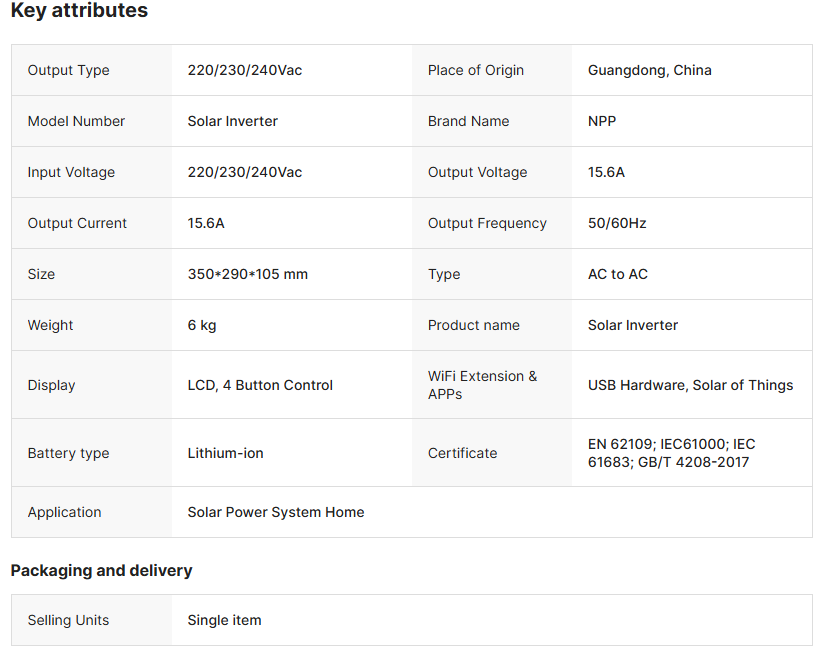Select the Lithium-ion battery type value
Screen dimensions: 831x656
tap(226, 453)
